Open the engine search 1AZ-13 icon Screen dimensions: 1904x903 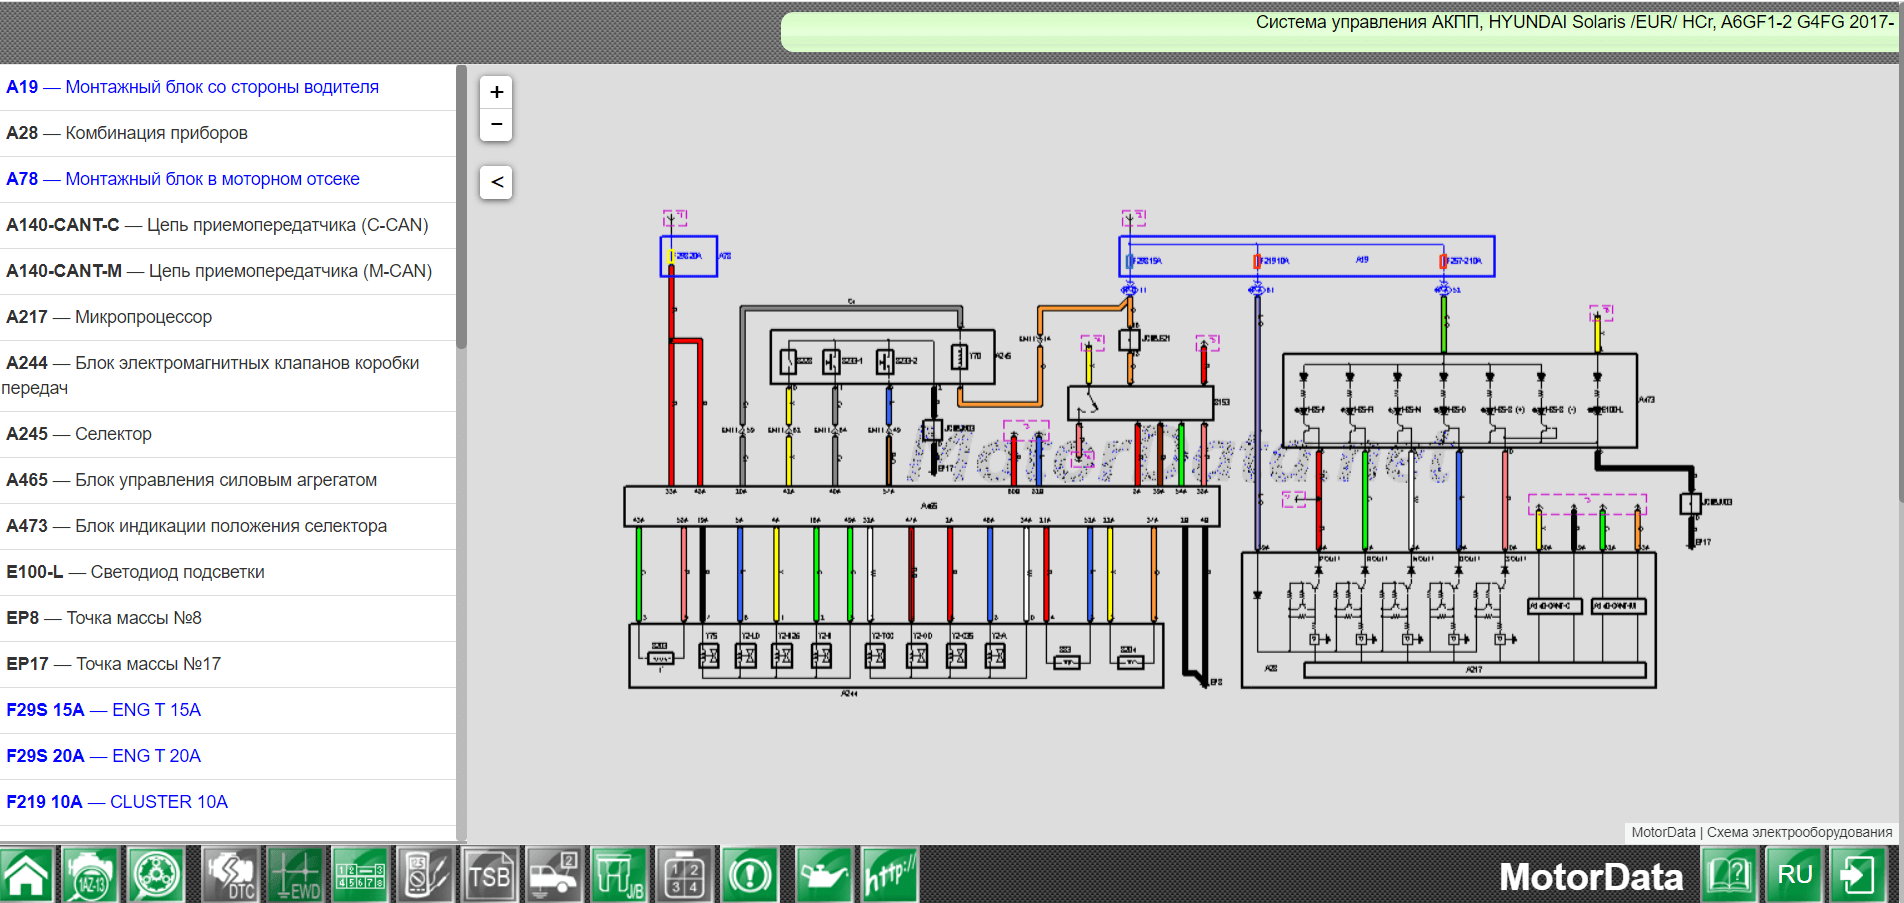[91, 875]
